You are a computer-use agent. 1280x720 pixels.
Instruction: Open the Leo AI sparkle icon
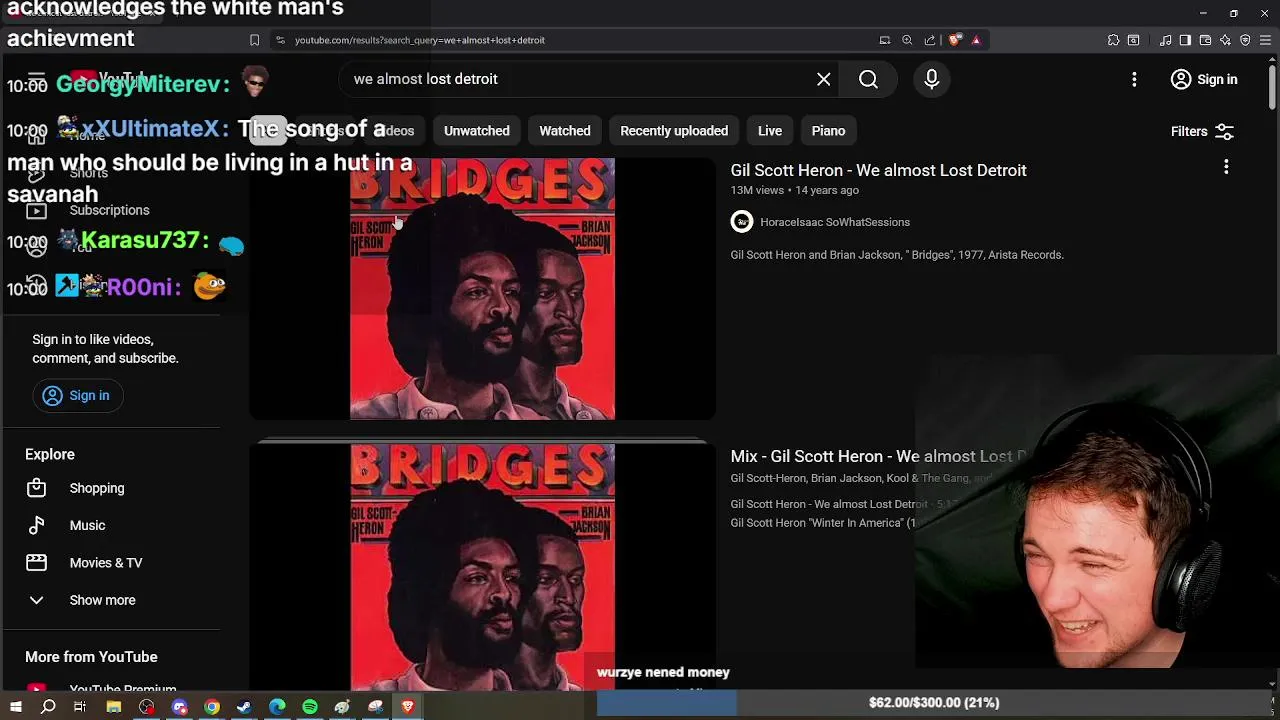(1225, 40)
